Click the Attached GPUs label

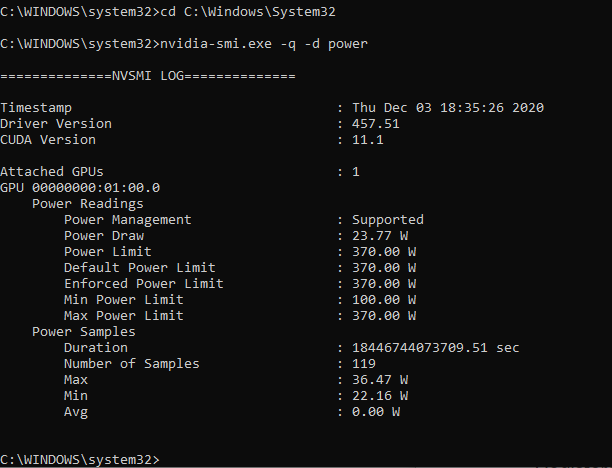click(x=52, y=172)
